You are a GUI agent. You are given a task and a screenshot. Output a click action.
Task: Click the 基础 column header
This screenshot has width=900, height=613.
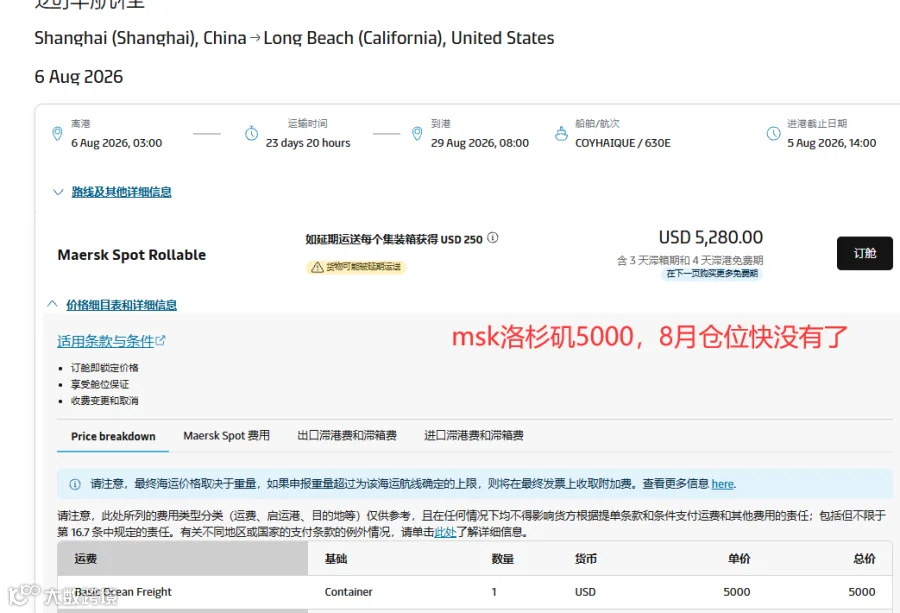pos(336,559)
